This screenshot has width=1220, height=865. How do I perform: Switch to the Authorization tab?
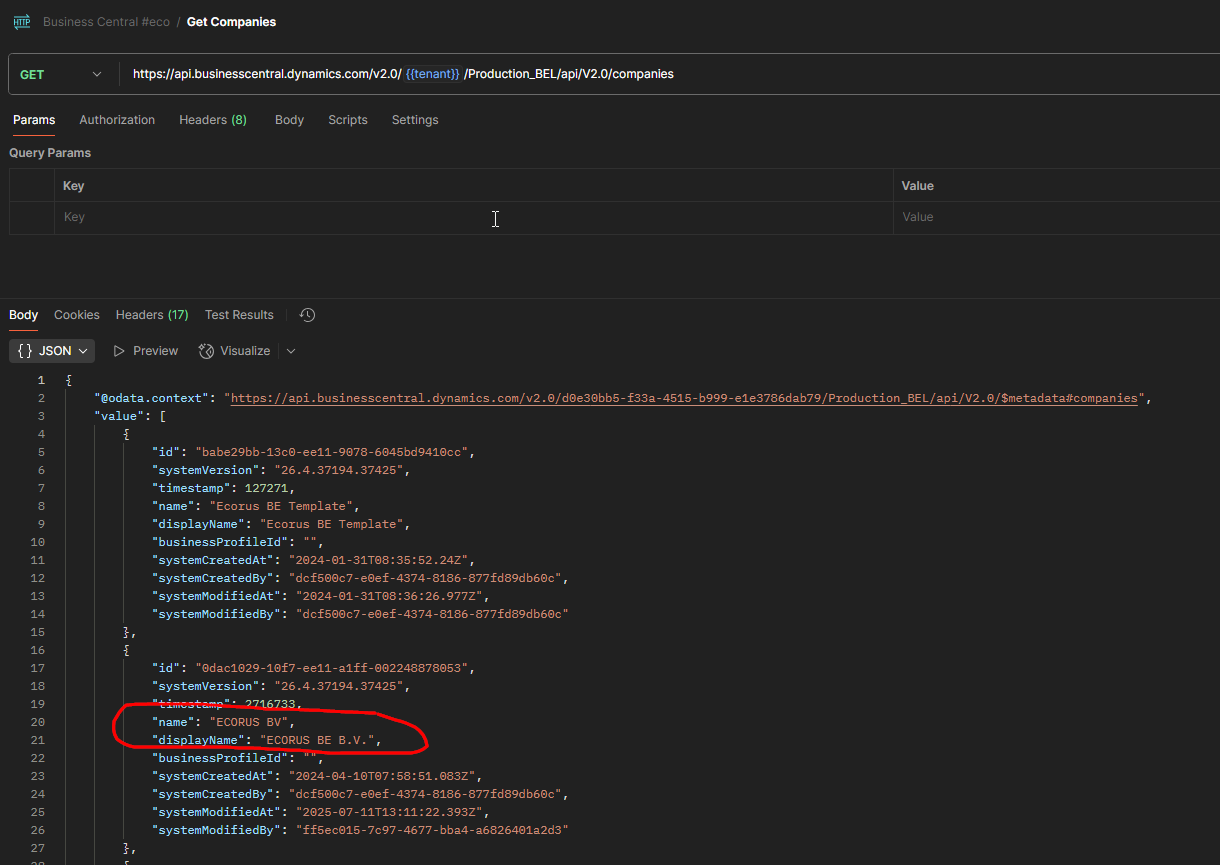point(117,120)
